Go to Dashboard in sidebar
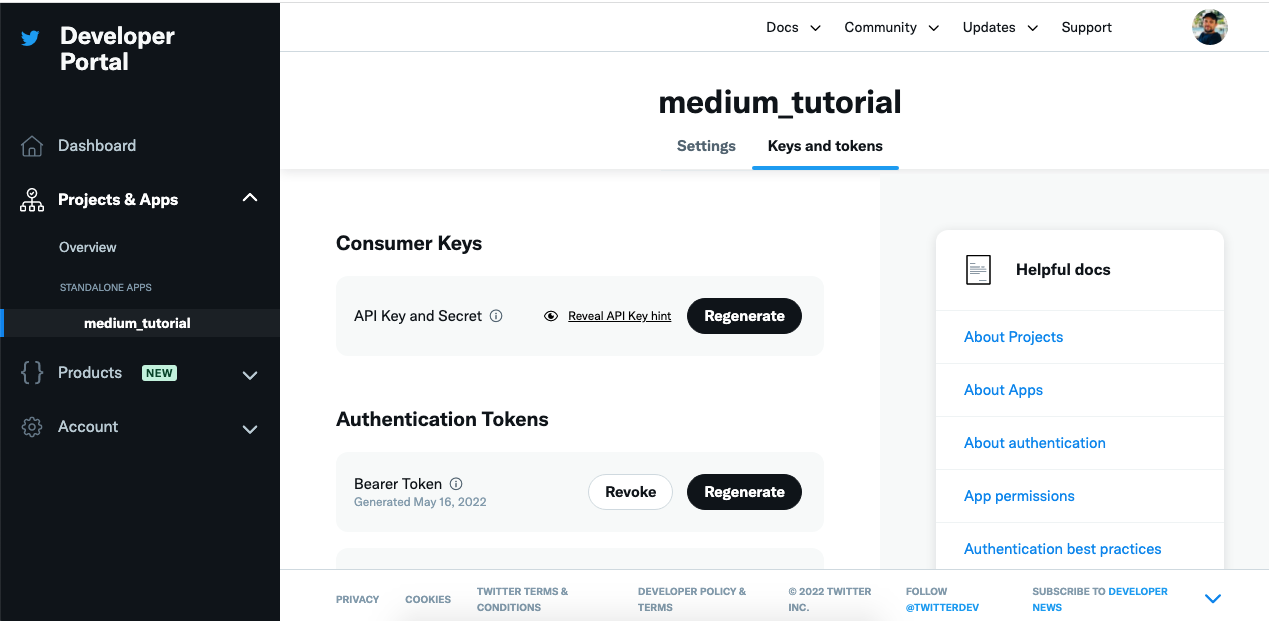Screen dimensions: 1269x621 (97, 146)
